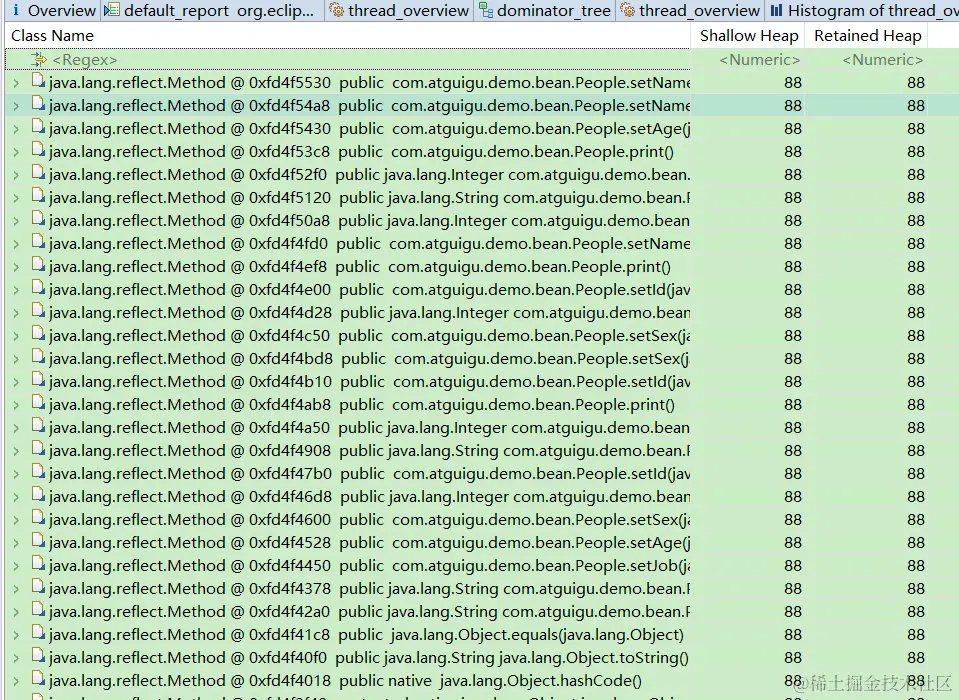Sort by the Retained Heap column header

(867, 35)
